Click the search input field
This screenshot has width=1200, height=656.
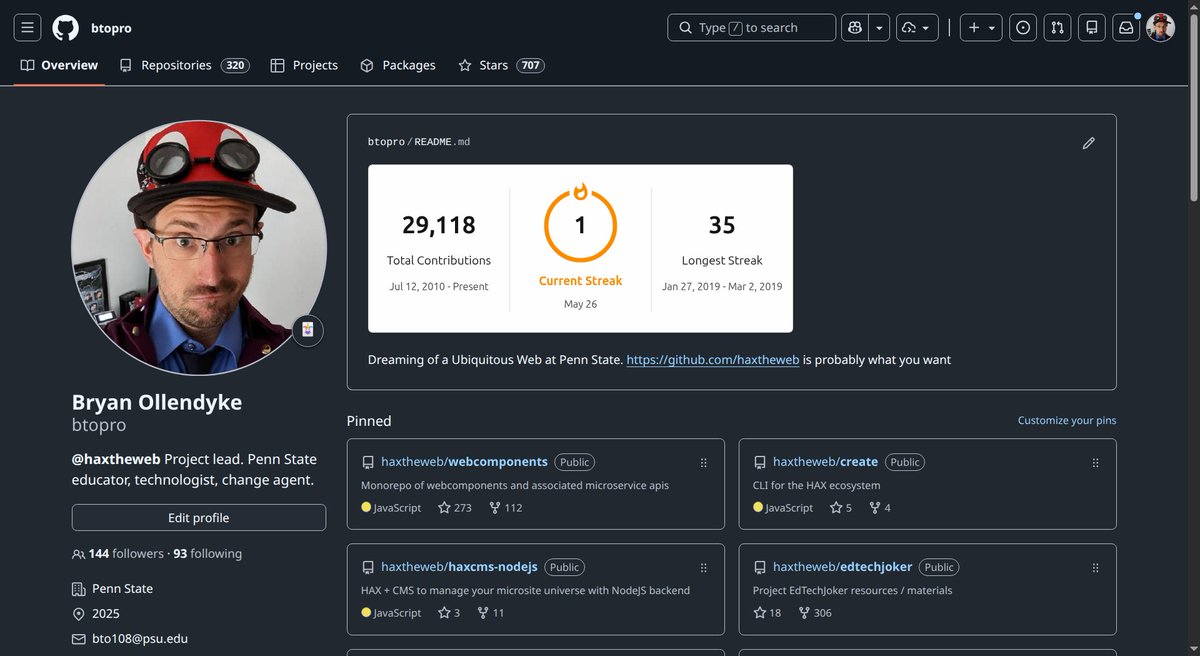click(751, 28)
